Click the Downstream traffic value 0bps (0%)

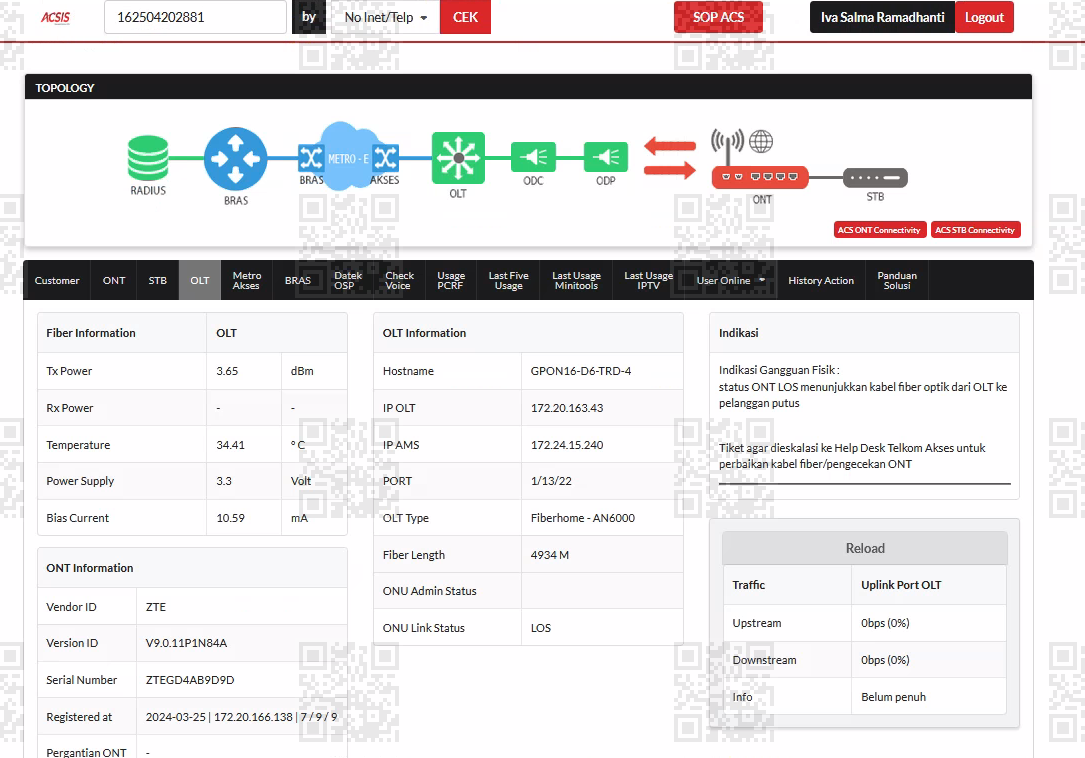[x=885, y=660]
